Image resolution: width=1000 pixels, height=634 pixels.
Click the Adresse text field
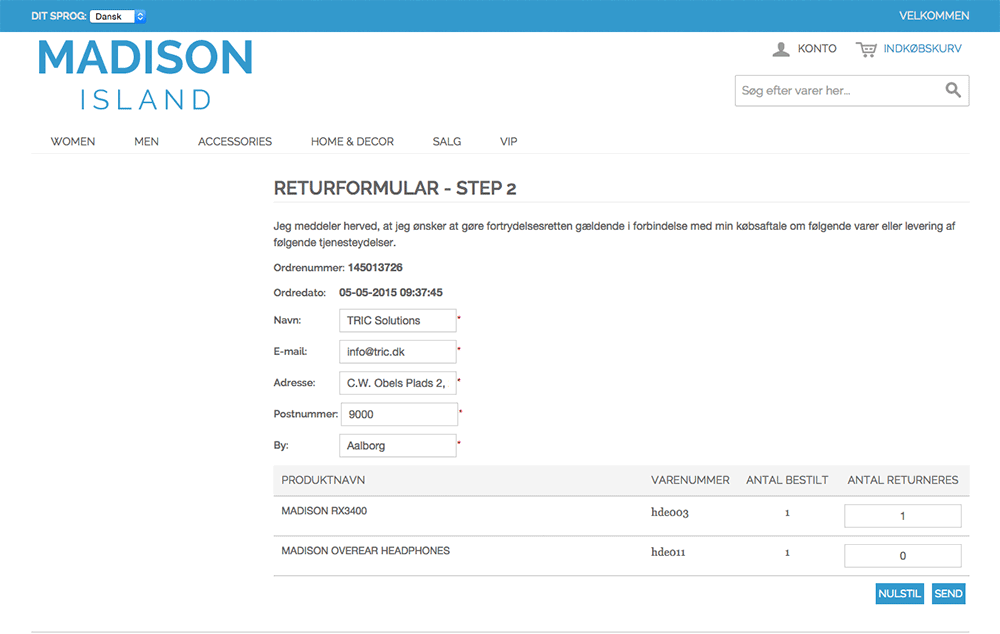[397, 383]
